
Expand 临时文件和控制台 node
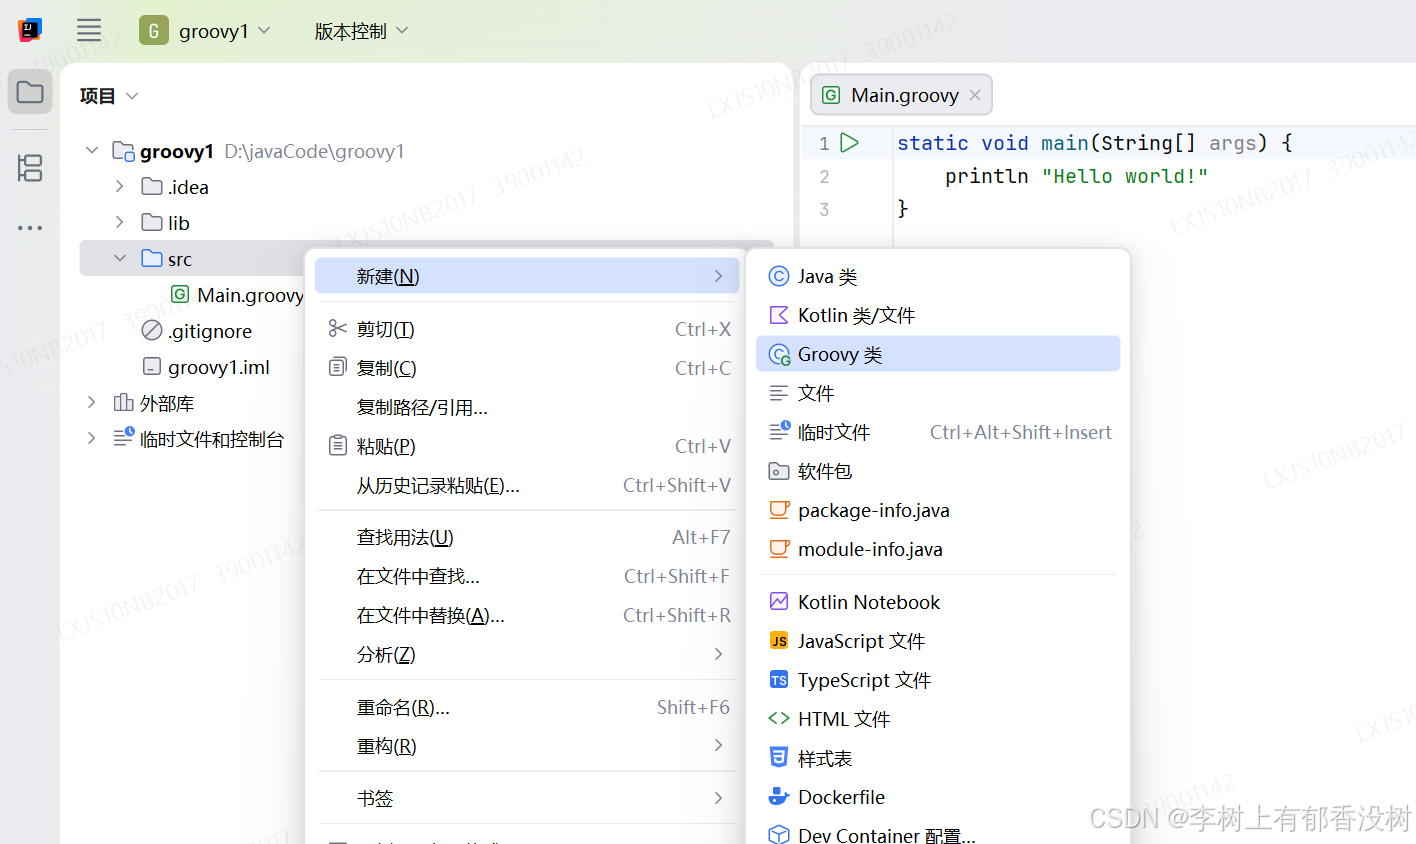92,438
